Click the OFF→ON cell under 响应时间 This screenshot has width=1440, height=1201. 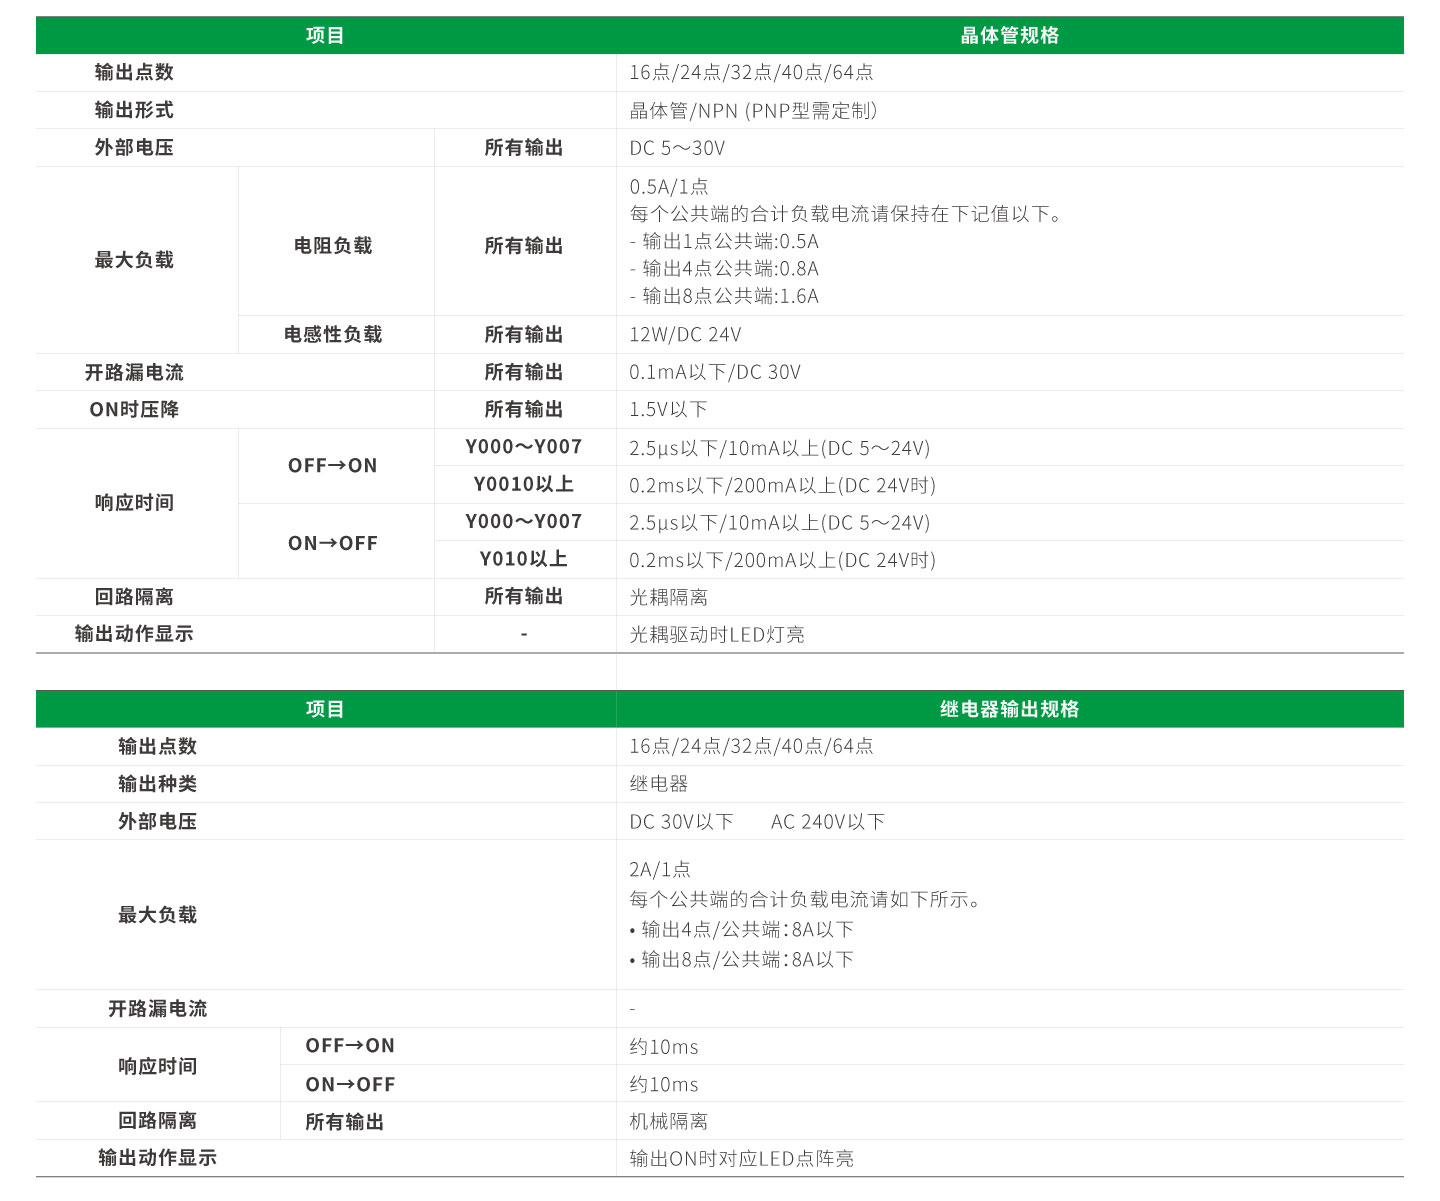coord(334,466)
